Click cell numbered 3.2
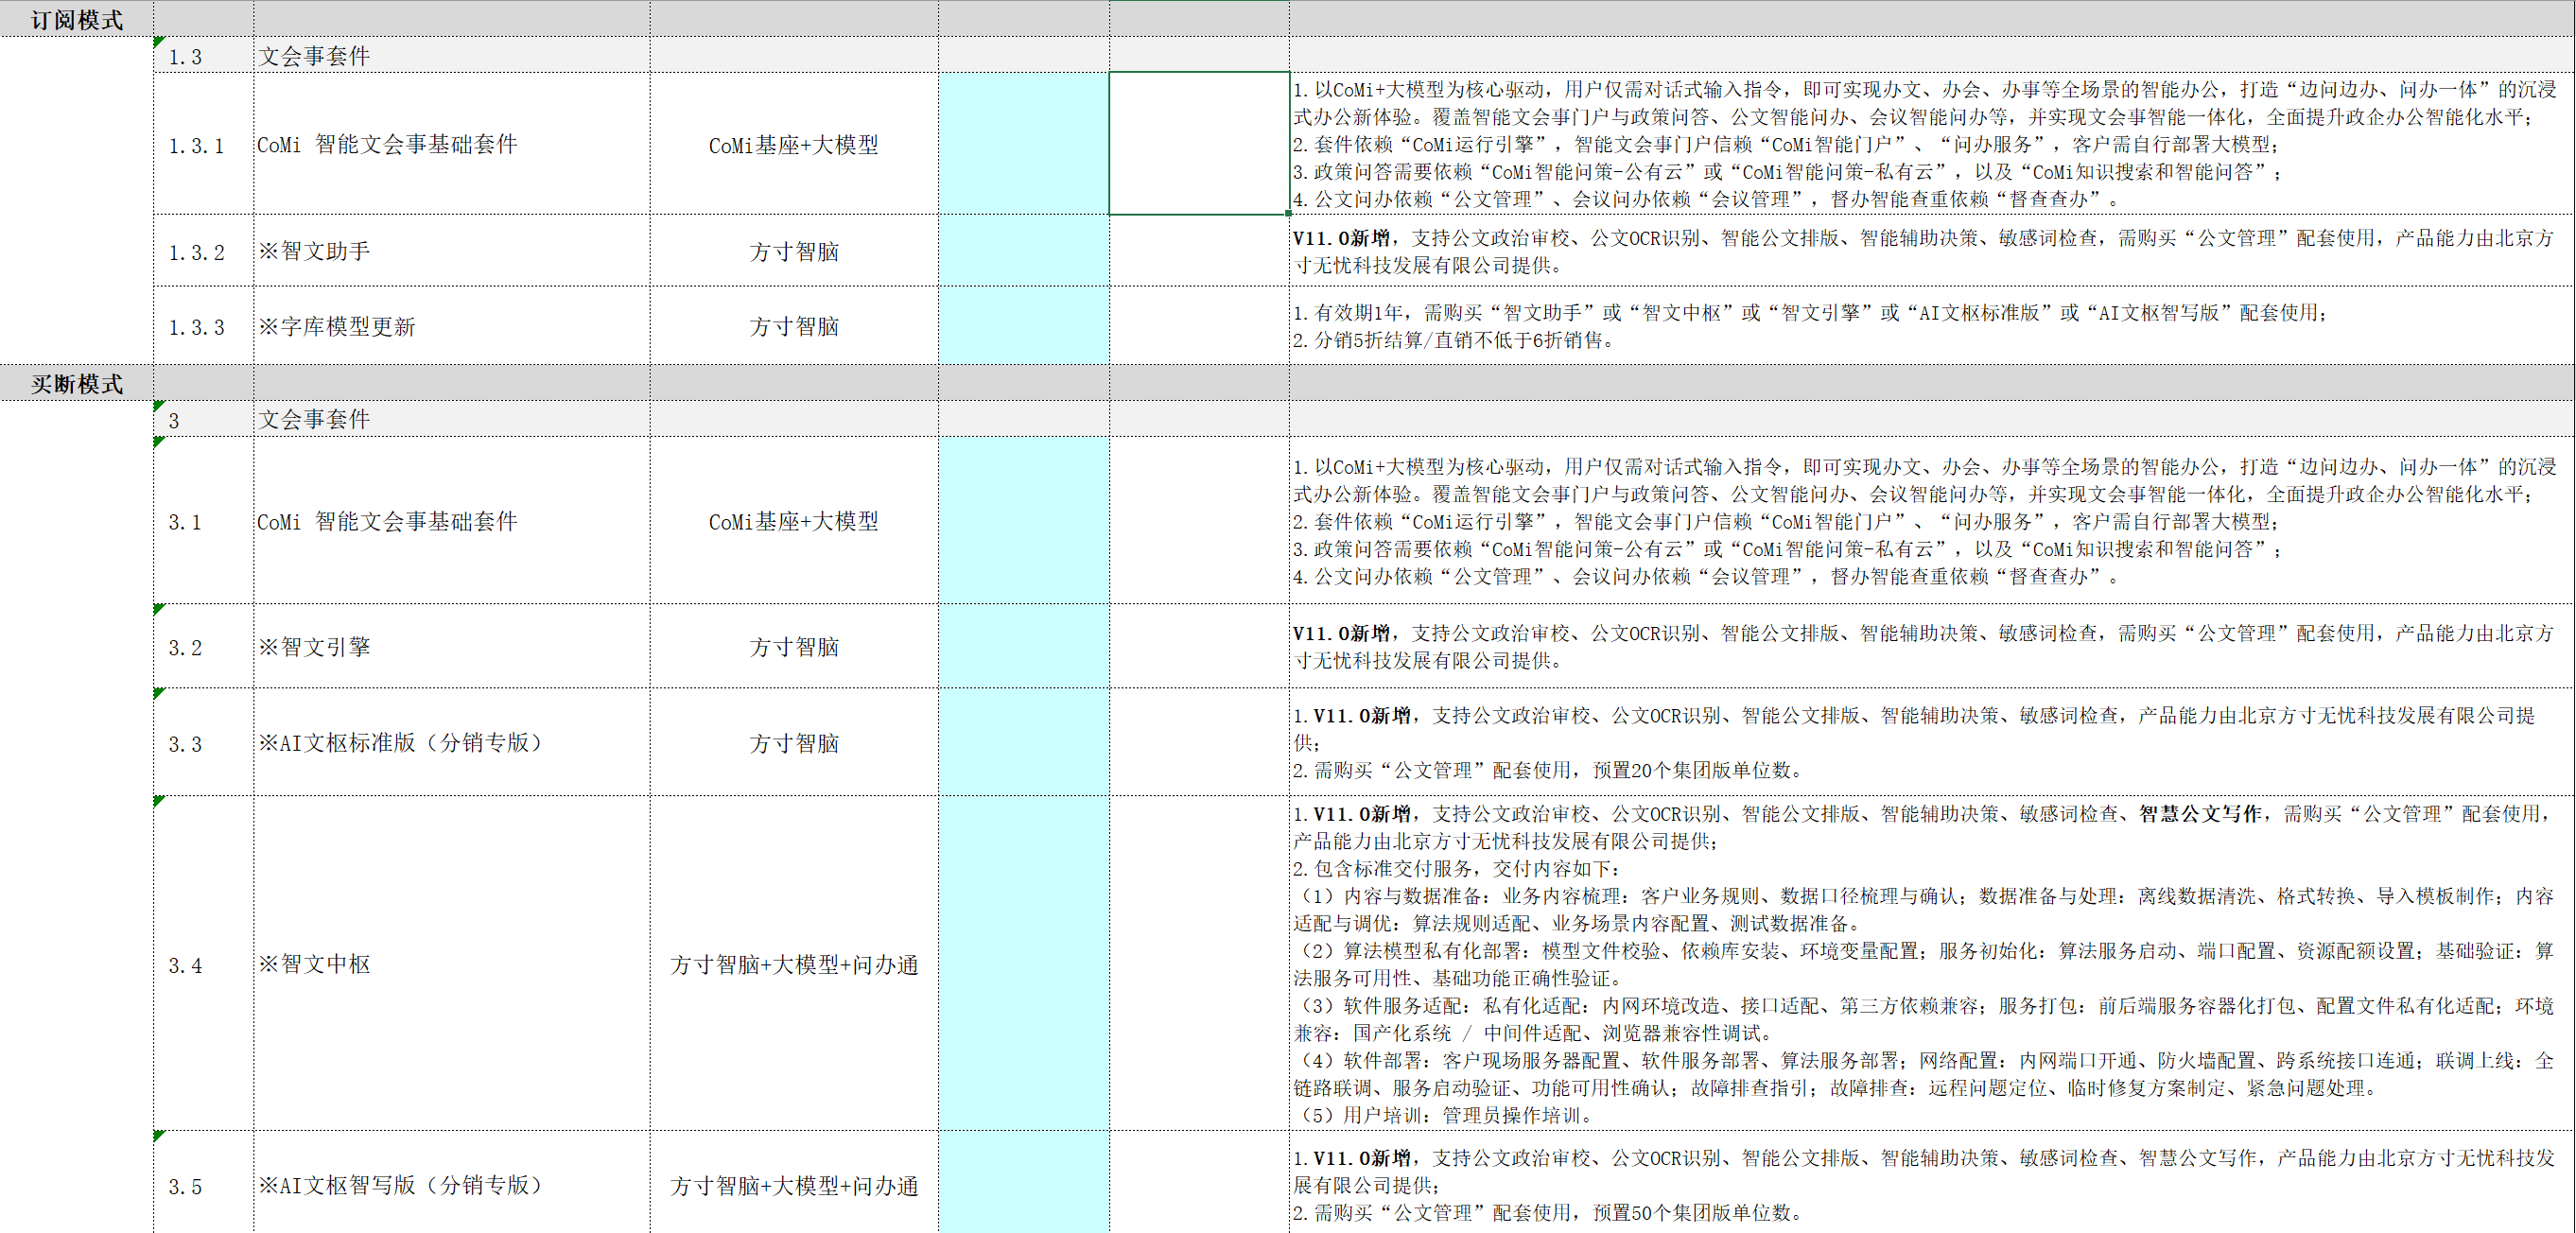The width and height of the screenshot is (2576, 1233). 204,646
